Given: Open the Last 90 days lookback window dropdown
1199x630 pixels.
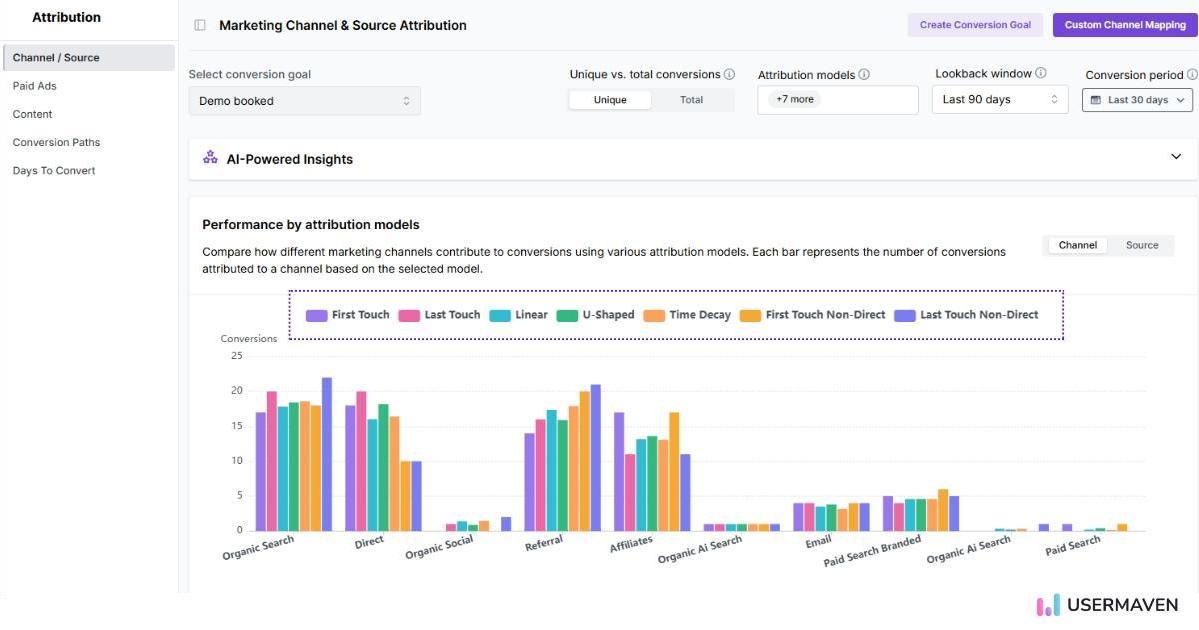Looking at the screenshot, I should click(x=998, y=99).
